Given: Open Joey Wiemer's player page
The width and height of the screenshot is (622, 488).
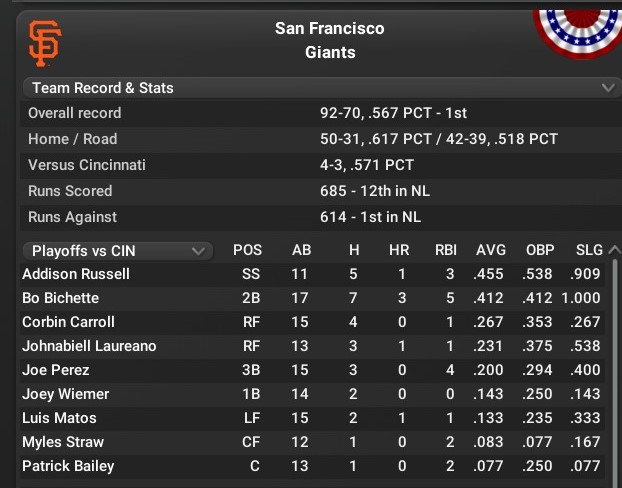Looking at the screenshot, I should tap(66, 394).
